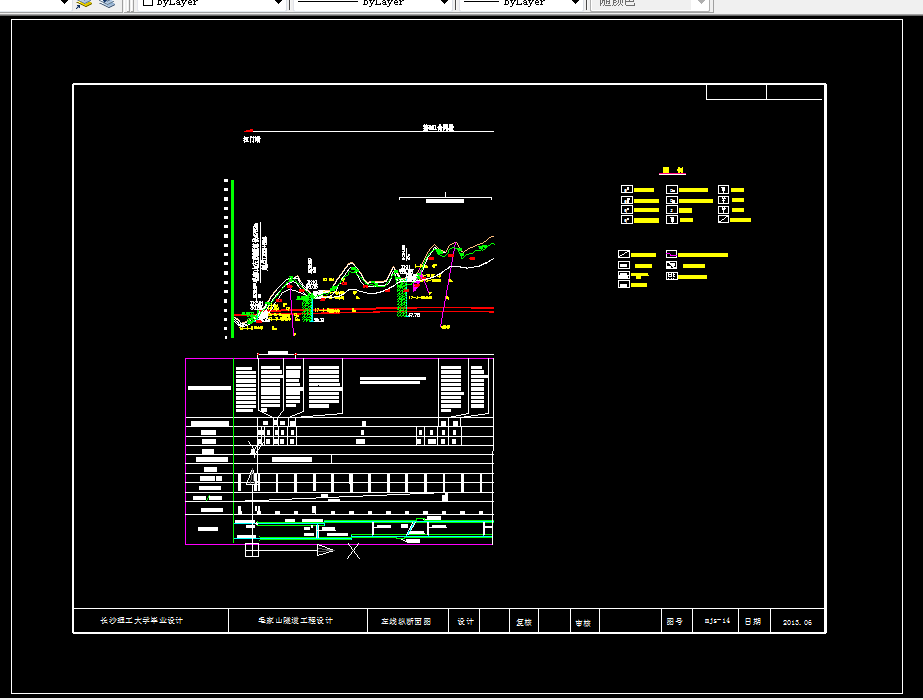Select the drawing number mjs-14
This screenshot has width=923, height=700.
click(x=717, y=621)
